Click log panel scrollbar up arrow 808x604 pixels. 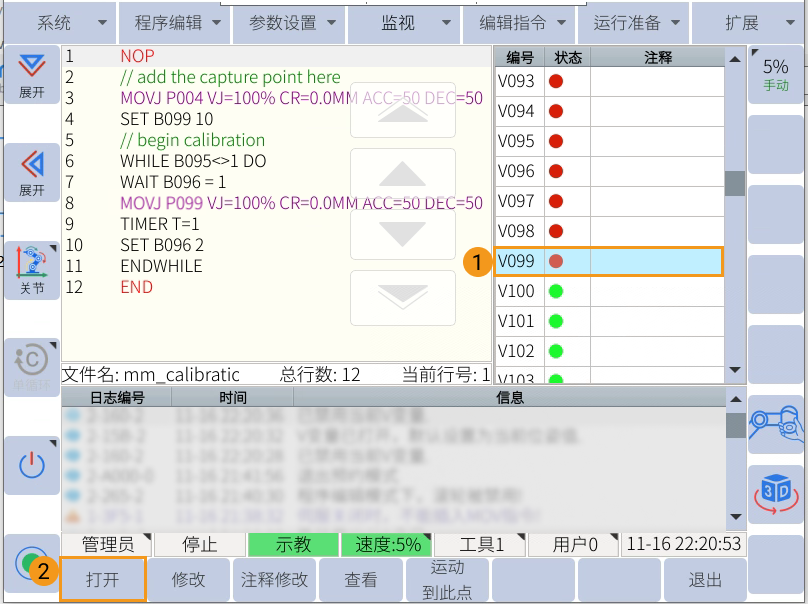736,399
